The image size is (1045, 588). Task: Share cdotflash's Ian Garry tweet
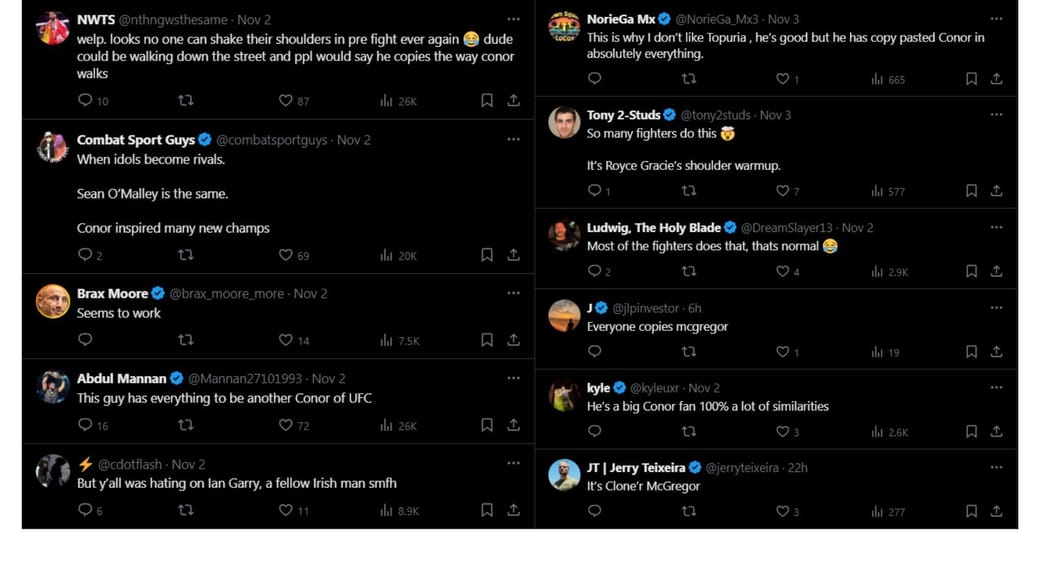point(514,511)
